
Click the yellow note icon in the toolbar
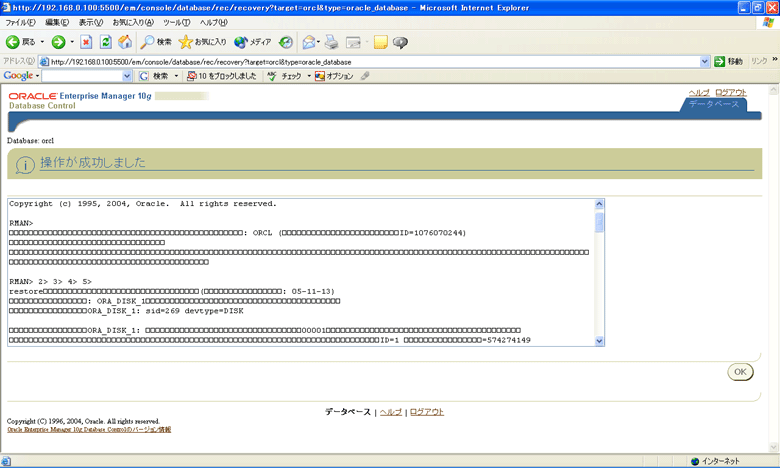click(x=381, y=42)
